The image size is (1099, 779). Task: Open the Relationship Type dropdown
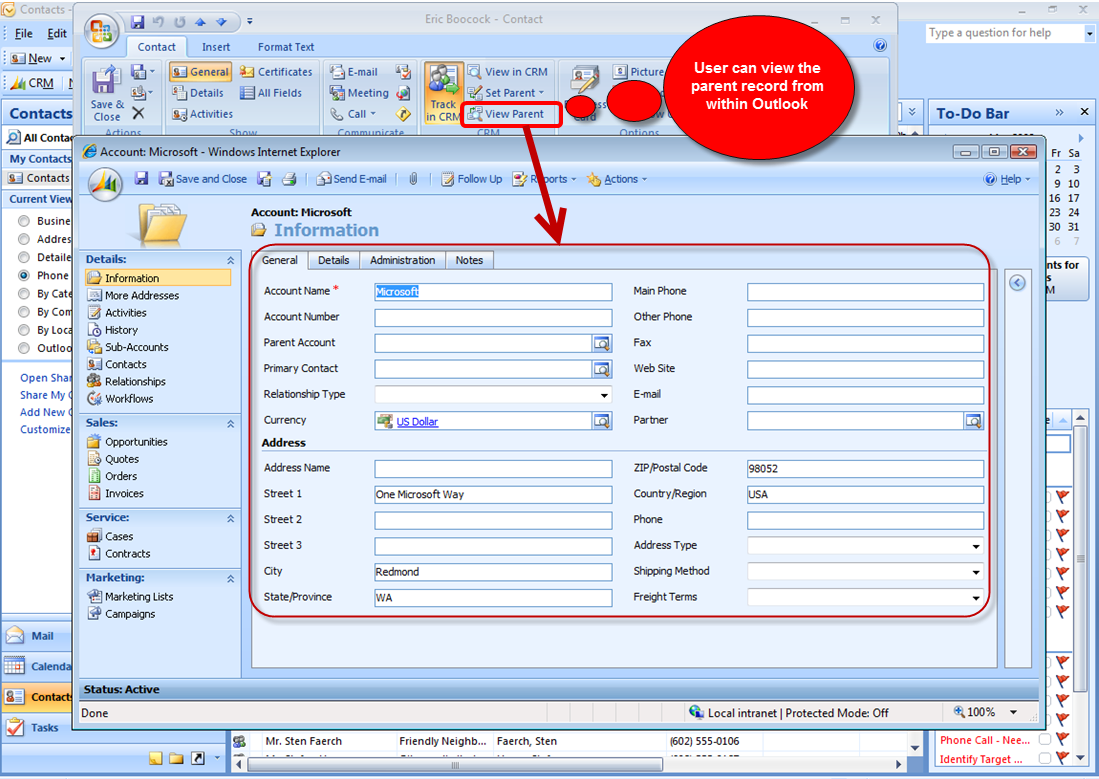(x=603, y=395)
